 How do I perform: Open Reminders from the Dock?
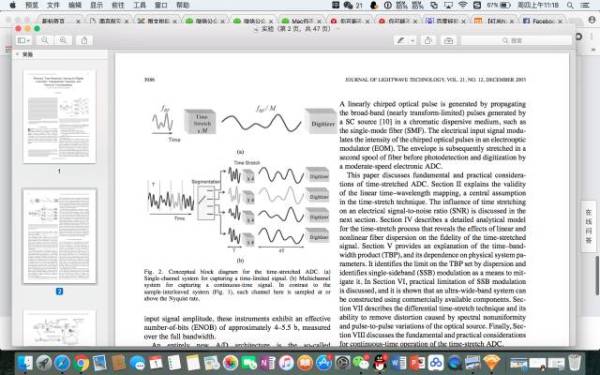pyautogui.click(x=174, y=362)
